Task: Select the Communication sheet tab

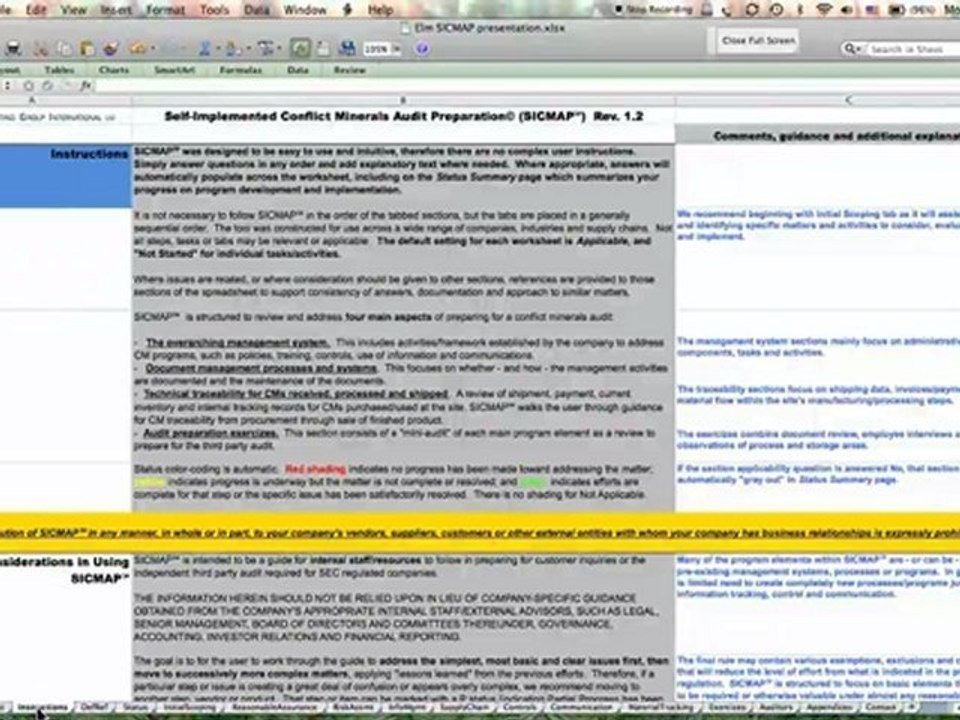Action: [x=580, y=707]
